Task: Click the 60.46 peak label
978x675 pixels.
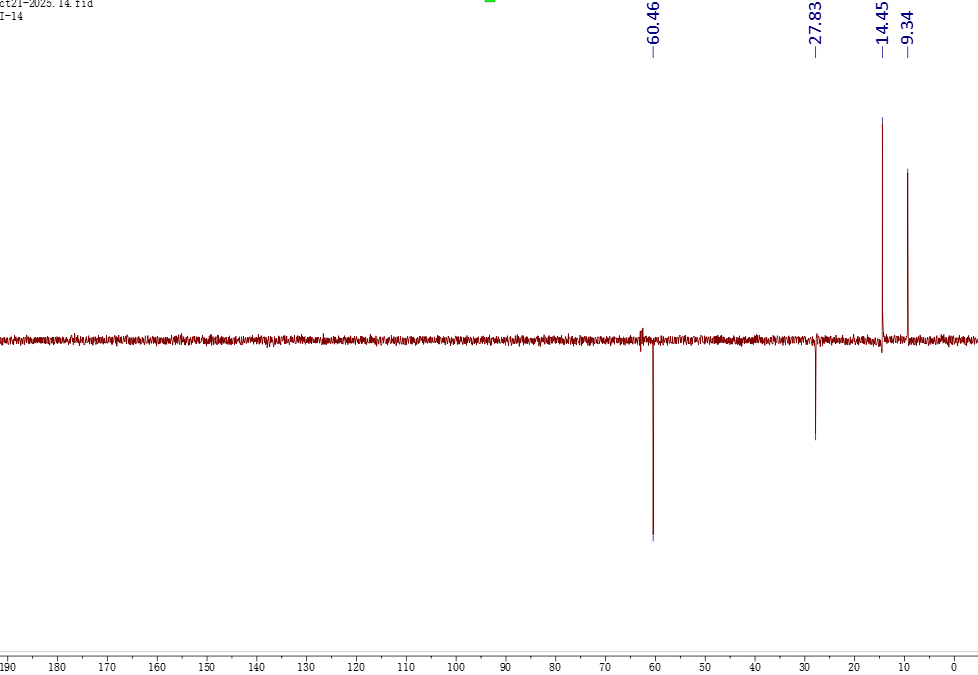Action: pos(653,24)
